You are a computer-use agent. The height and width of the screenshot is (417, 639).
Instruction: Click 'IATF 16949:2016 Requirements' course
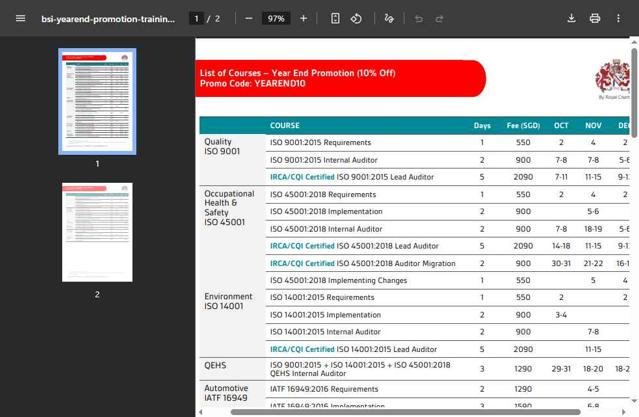click(324, 389)
